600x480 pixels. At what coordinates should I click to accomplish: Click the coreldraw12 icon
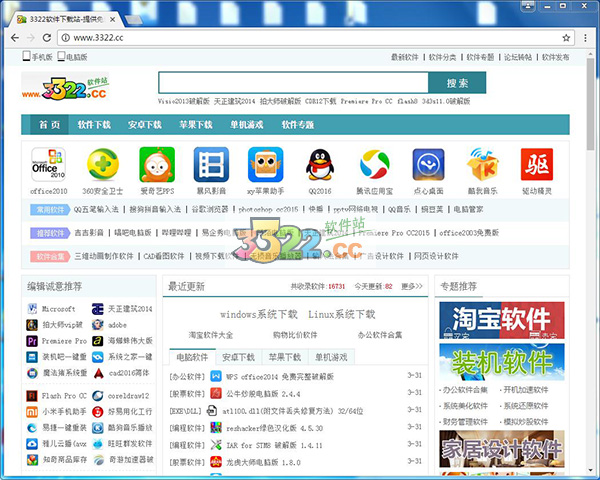[x=98, y=396]
